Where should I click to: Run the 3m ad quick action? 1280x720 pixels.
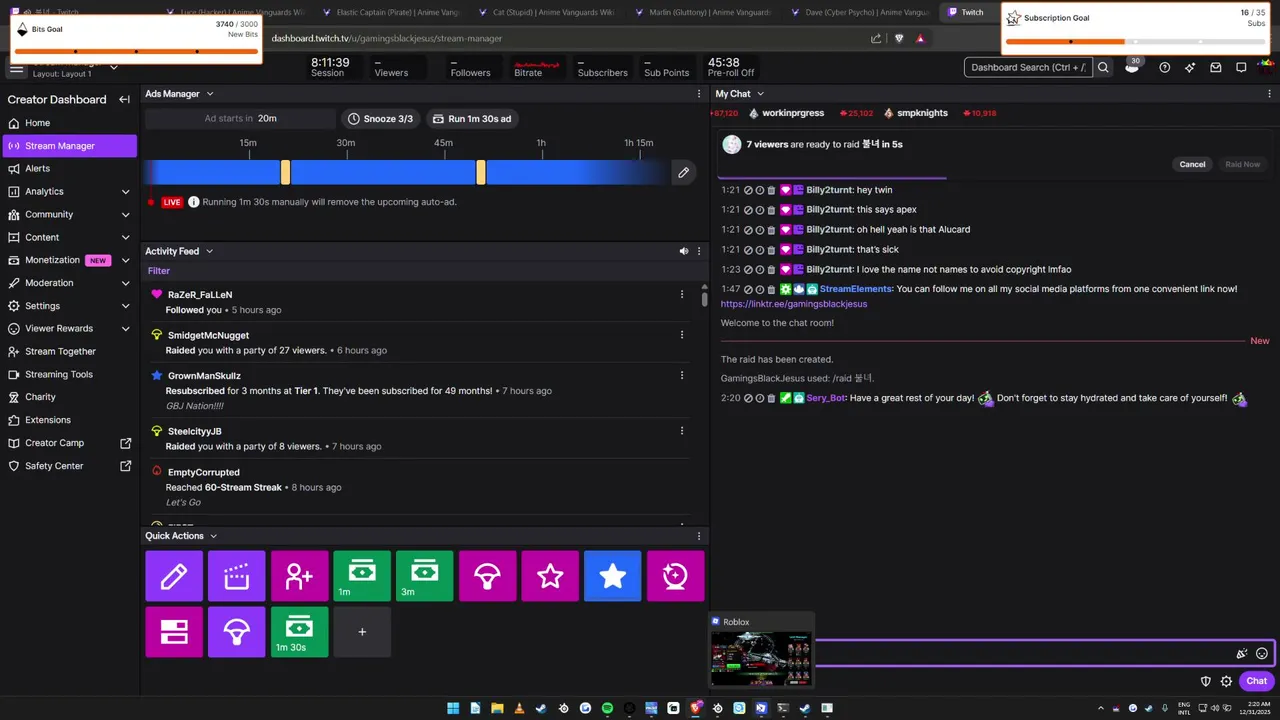(x=425, y=576)
